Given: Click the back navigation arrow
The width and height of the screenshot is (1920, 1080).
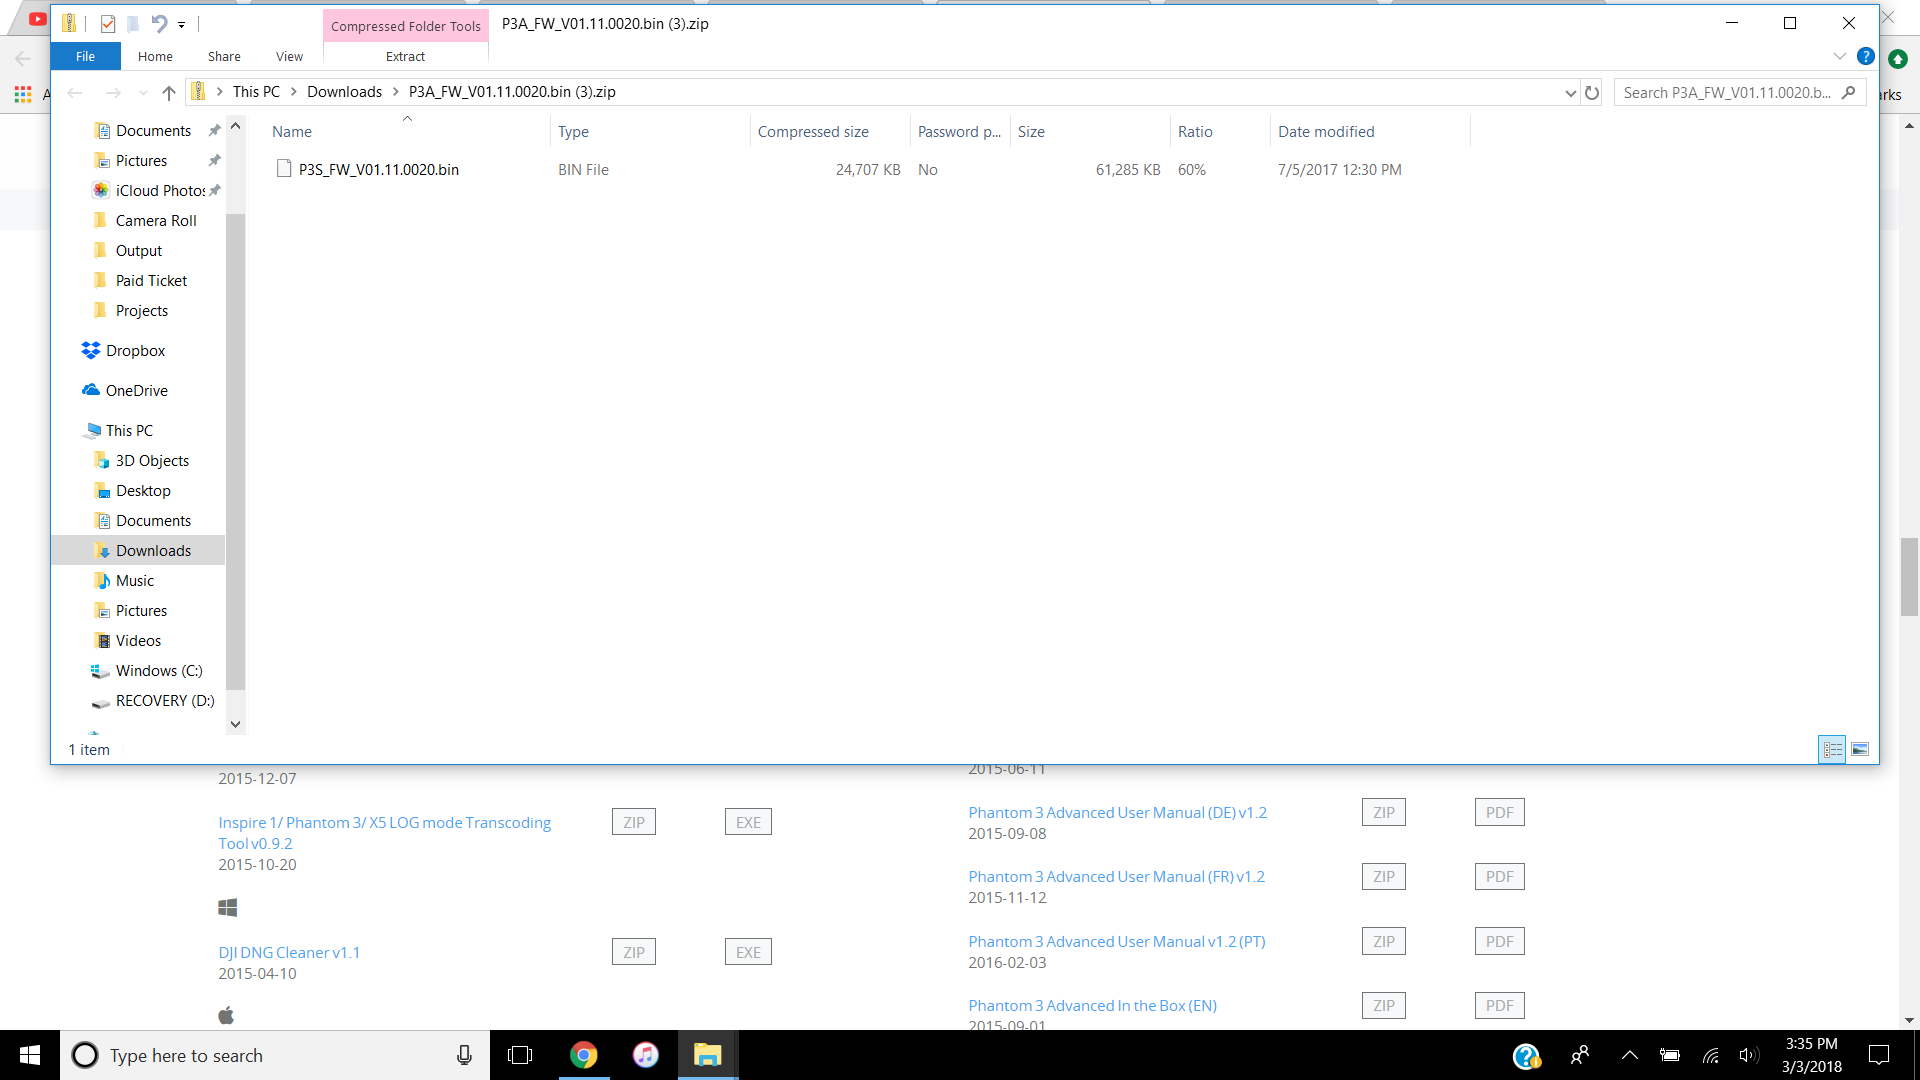Looking at the screenshot, I should tap(75, 91).
